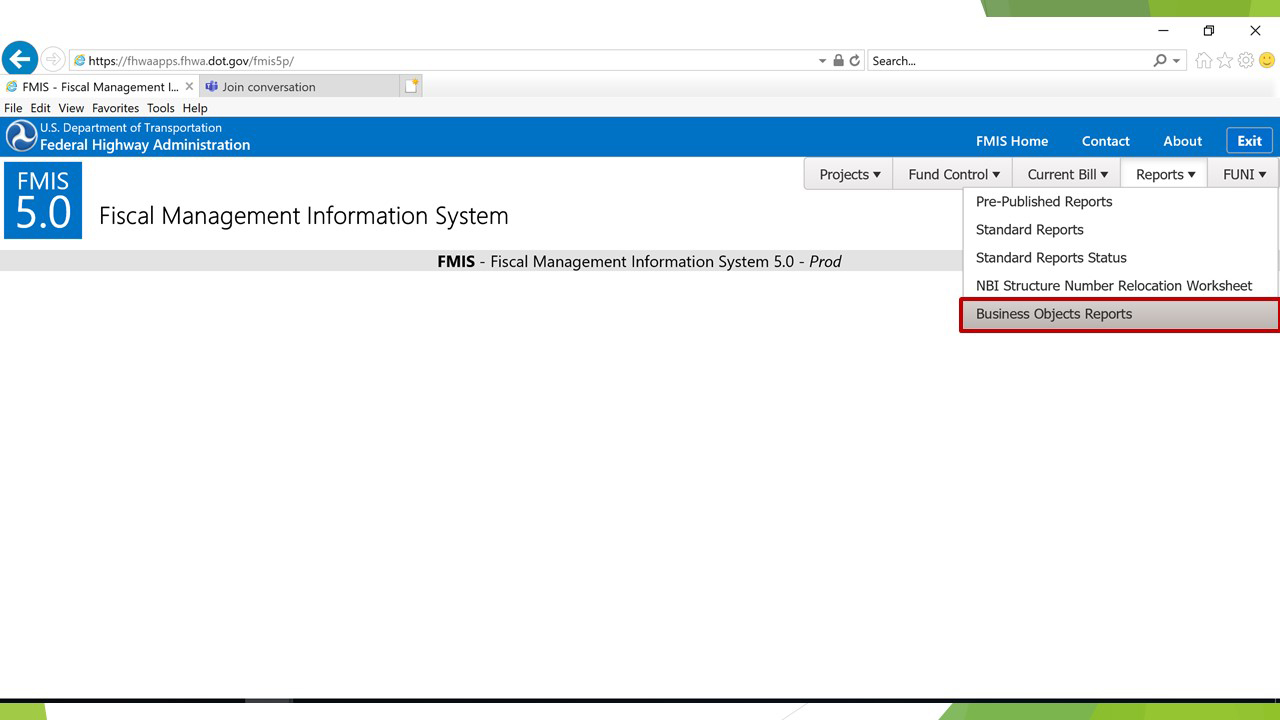Screen dimensions: 1280x720
Task: Open a new tab button
Action: (411, 87)
